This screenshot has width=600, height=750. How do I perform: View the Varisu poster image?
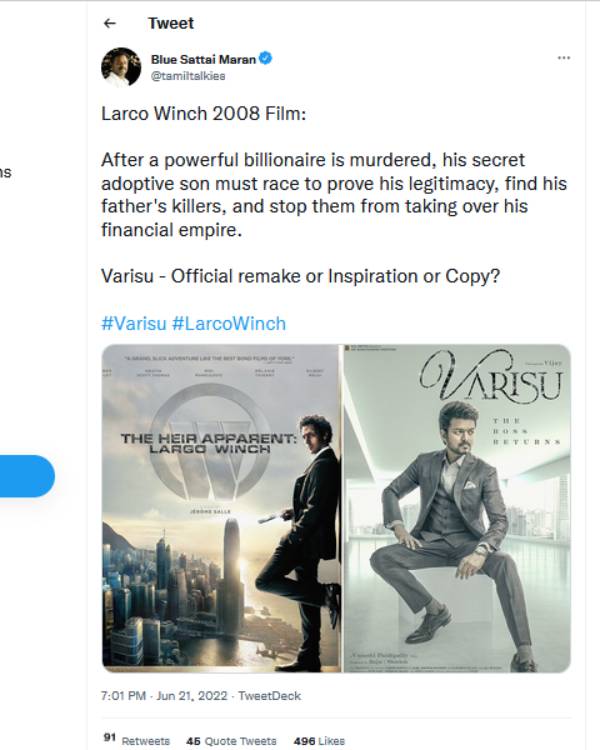(457, 508)
